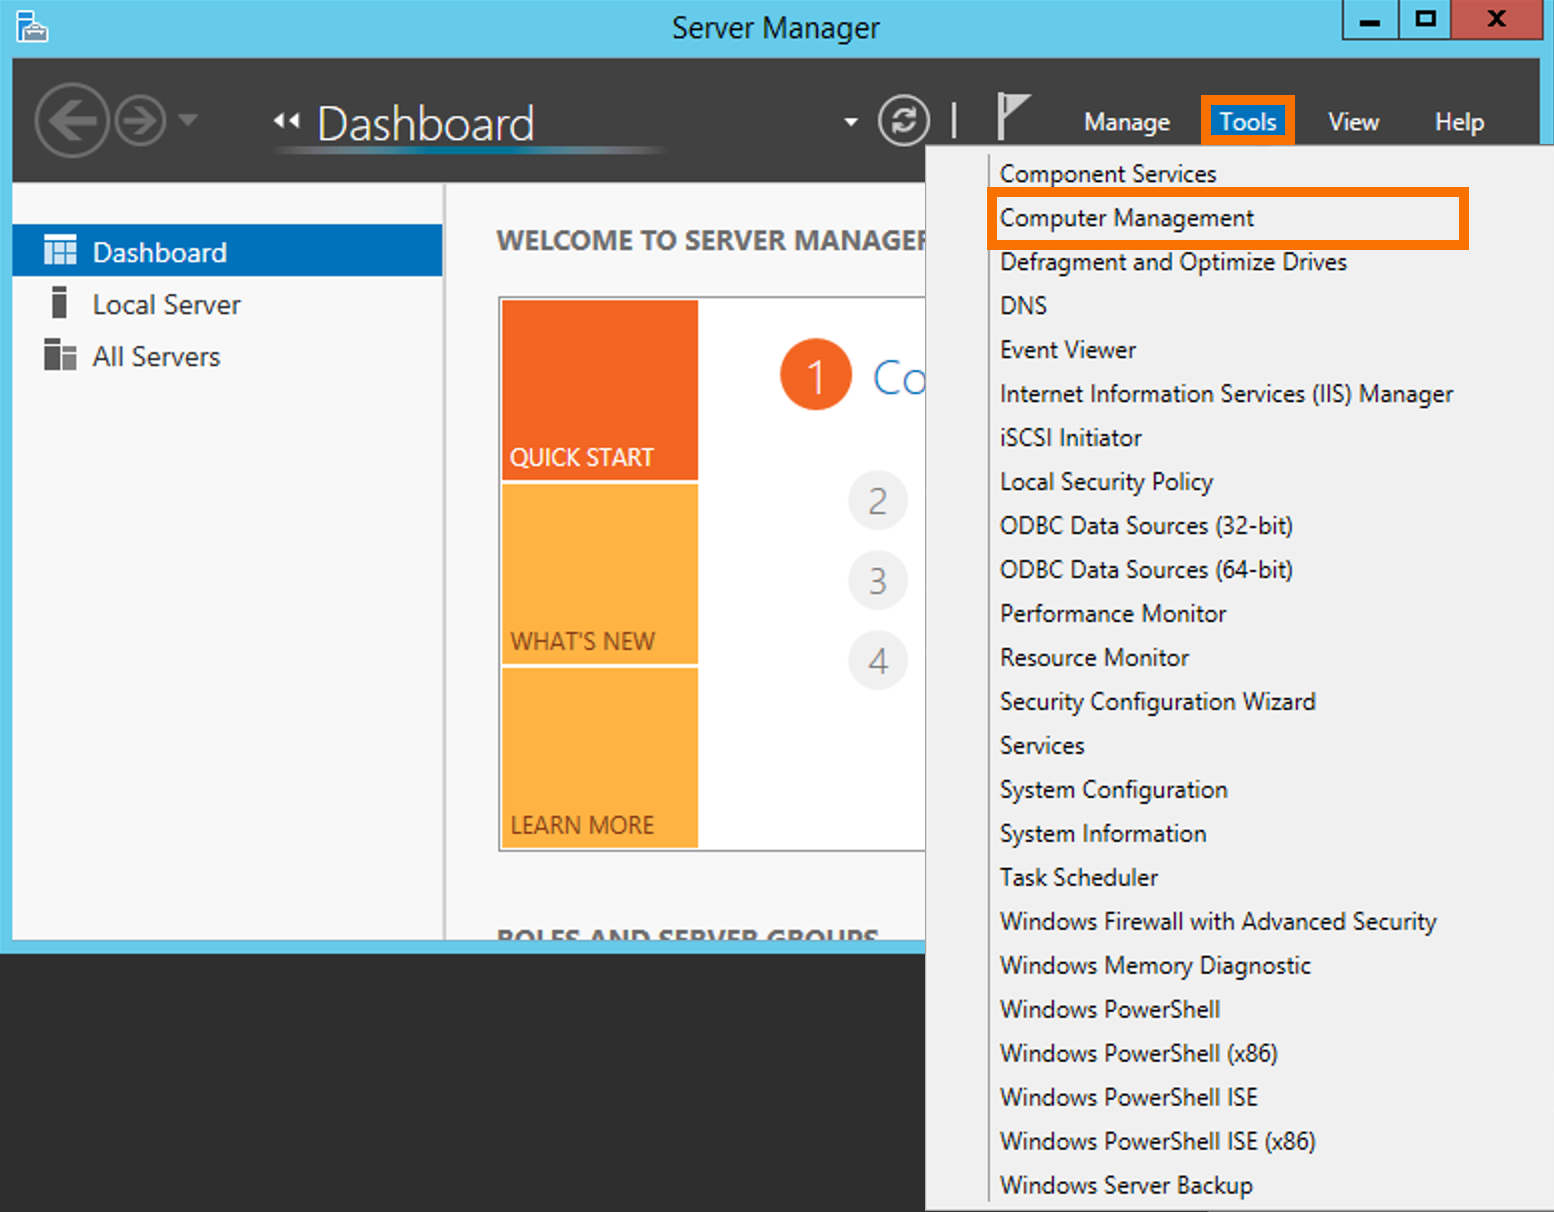Open System Information
The image size is (1554, 1212).
tap(1103, 834)
